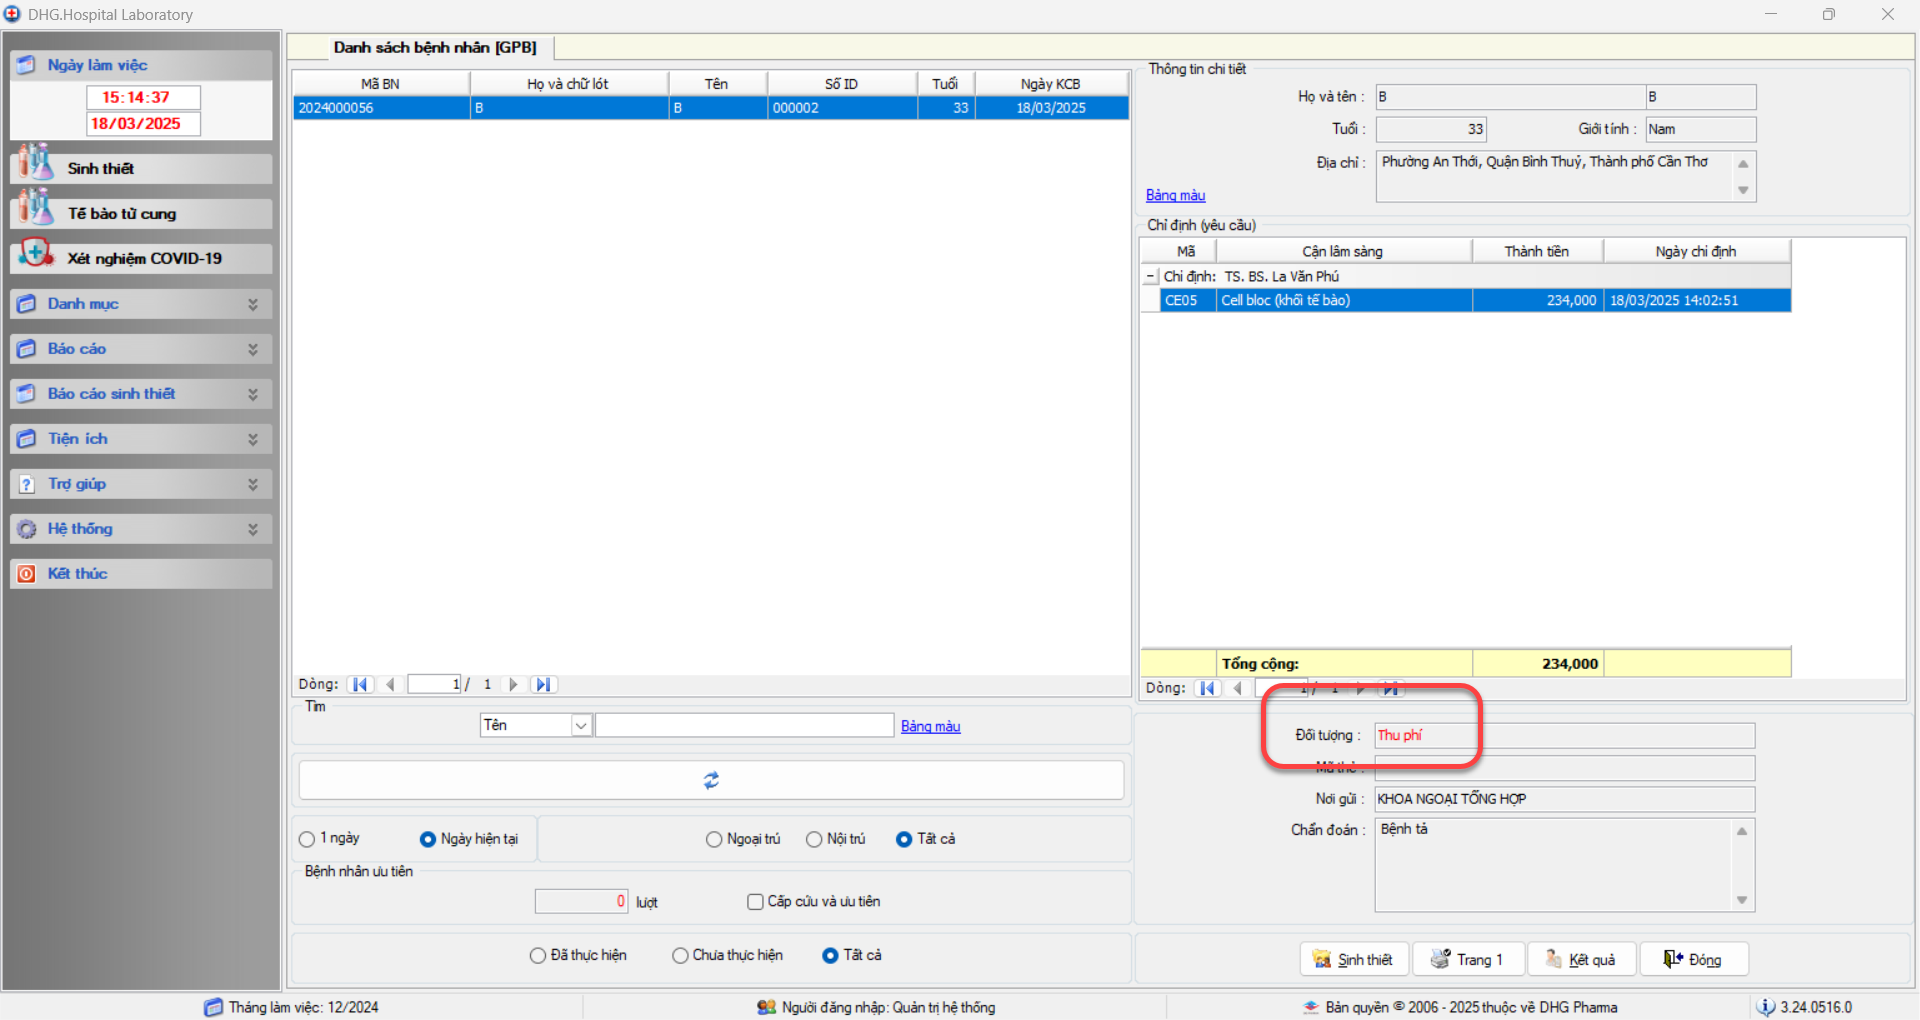
Task: Sort by Cận lâm sàng column header
Action: [x=1343, y=251]
